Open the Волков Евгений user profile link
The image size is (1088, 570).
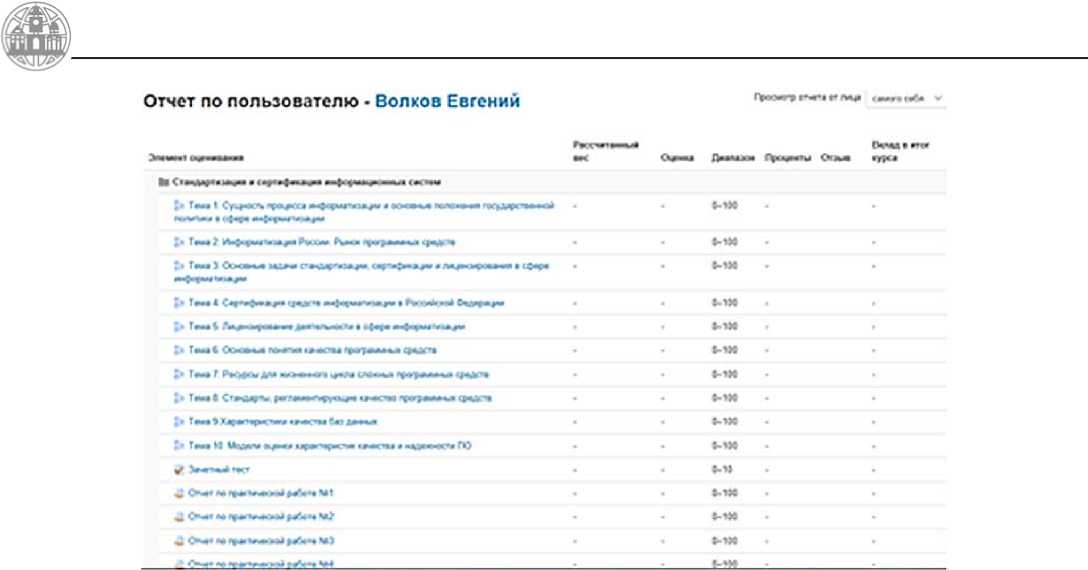click(447, 101)
